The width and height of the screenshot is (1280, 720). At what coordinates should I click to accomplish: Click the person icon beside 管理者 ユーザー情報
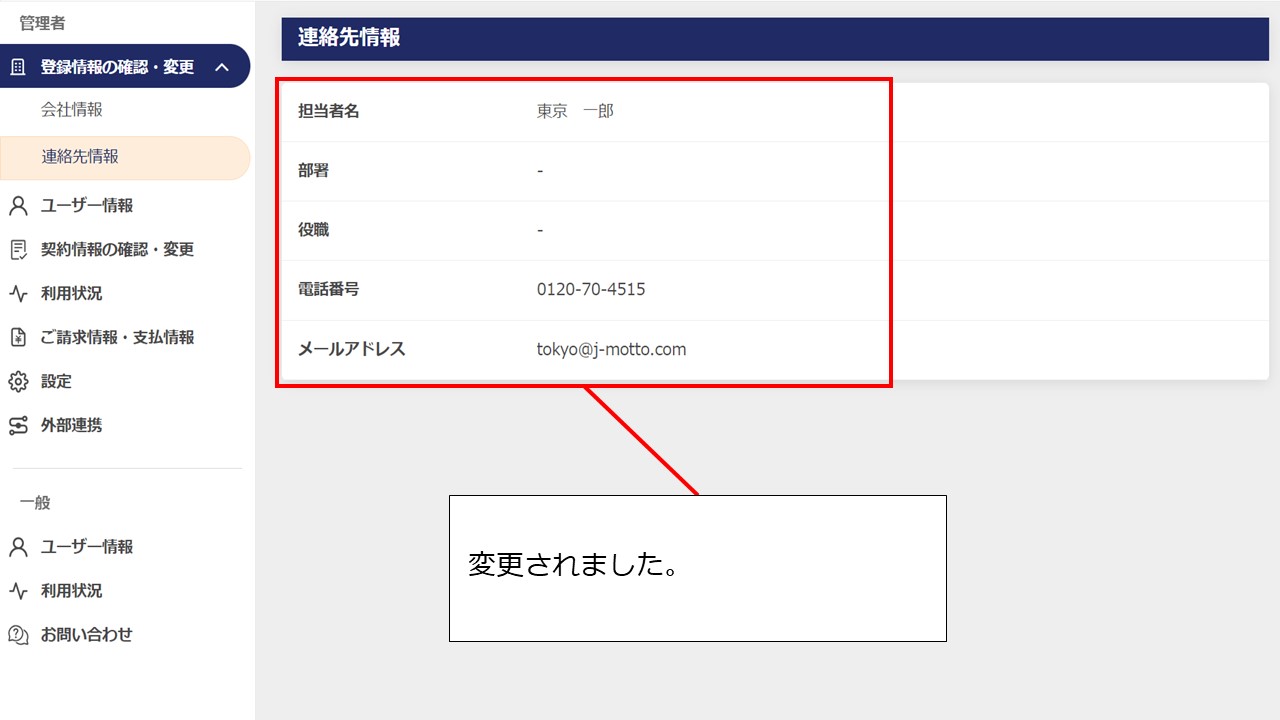point(17,205)
